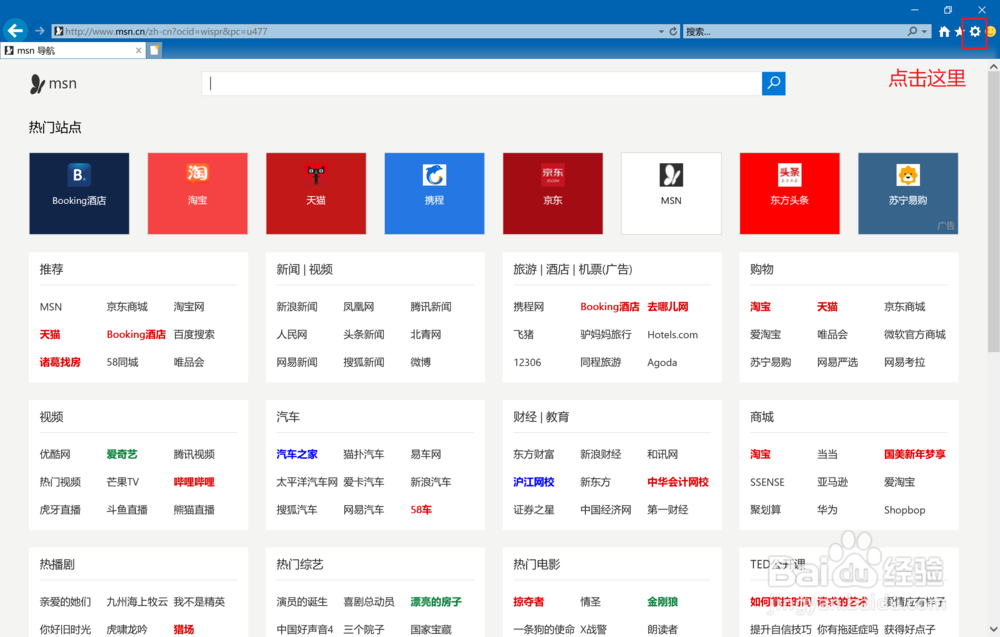Open the 苏宁易购 tile

pyautogui.click(x=908, y=193)
